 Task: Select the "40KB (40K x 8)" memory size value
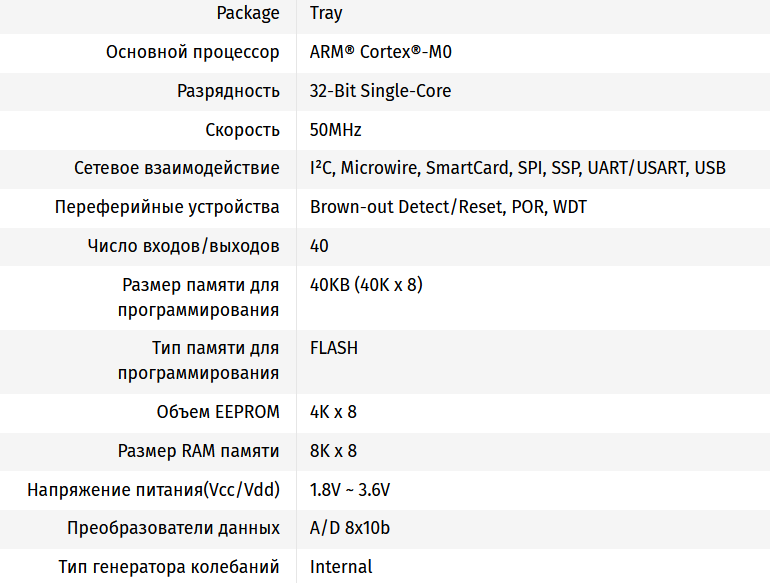(366, 285)
